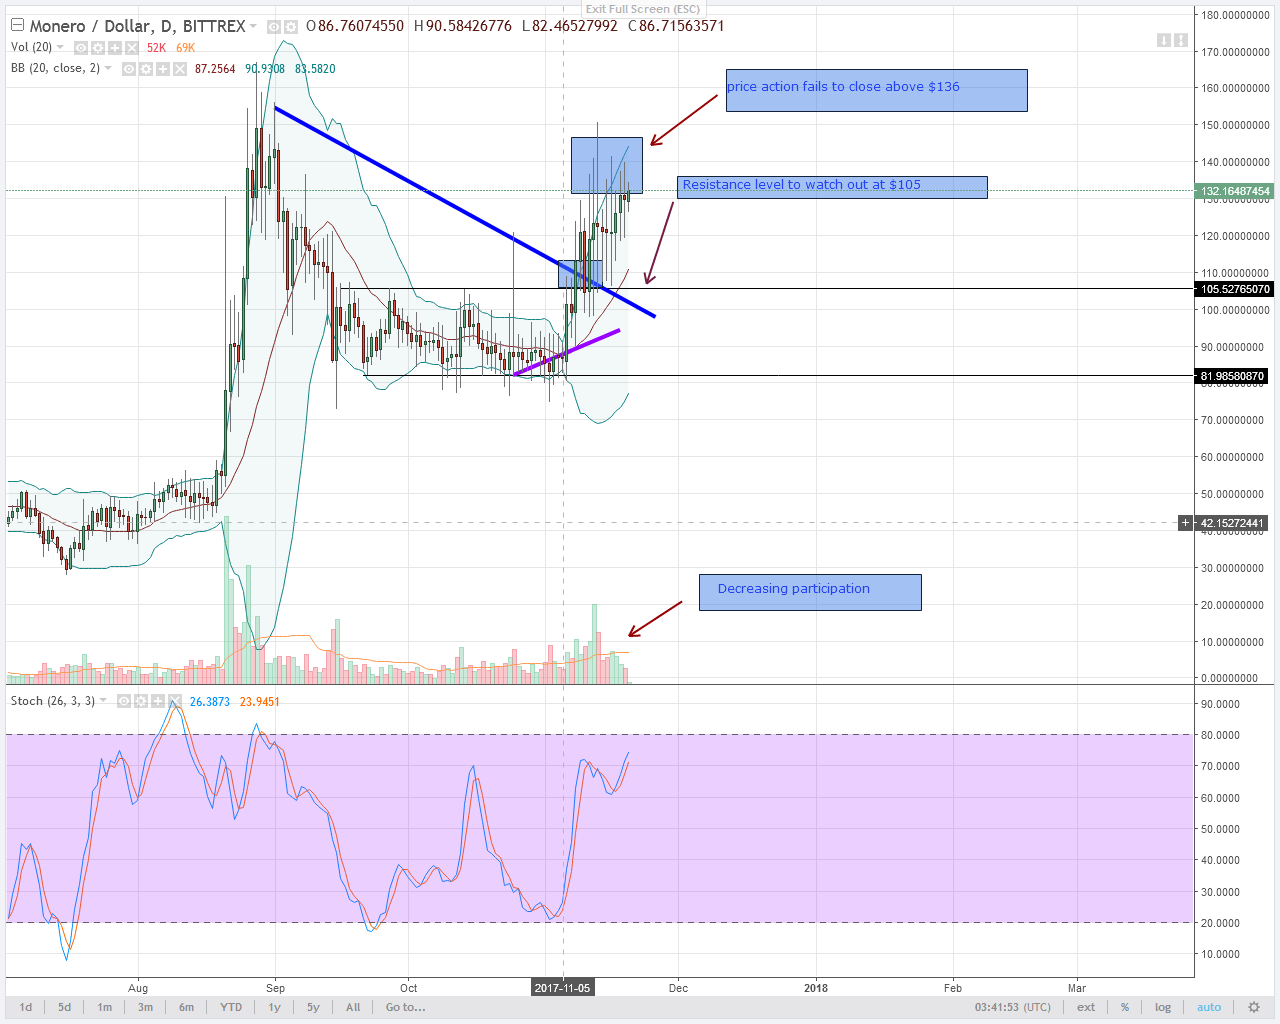Click the 03:41:53 (UTC) timezone clock
This screenshot has width=1280, height=1024.
click(x=1013, y=1007)
